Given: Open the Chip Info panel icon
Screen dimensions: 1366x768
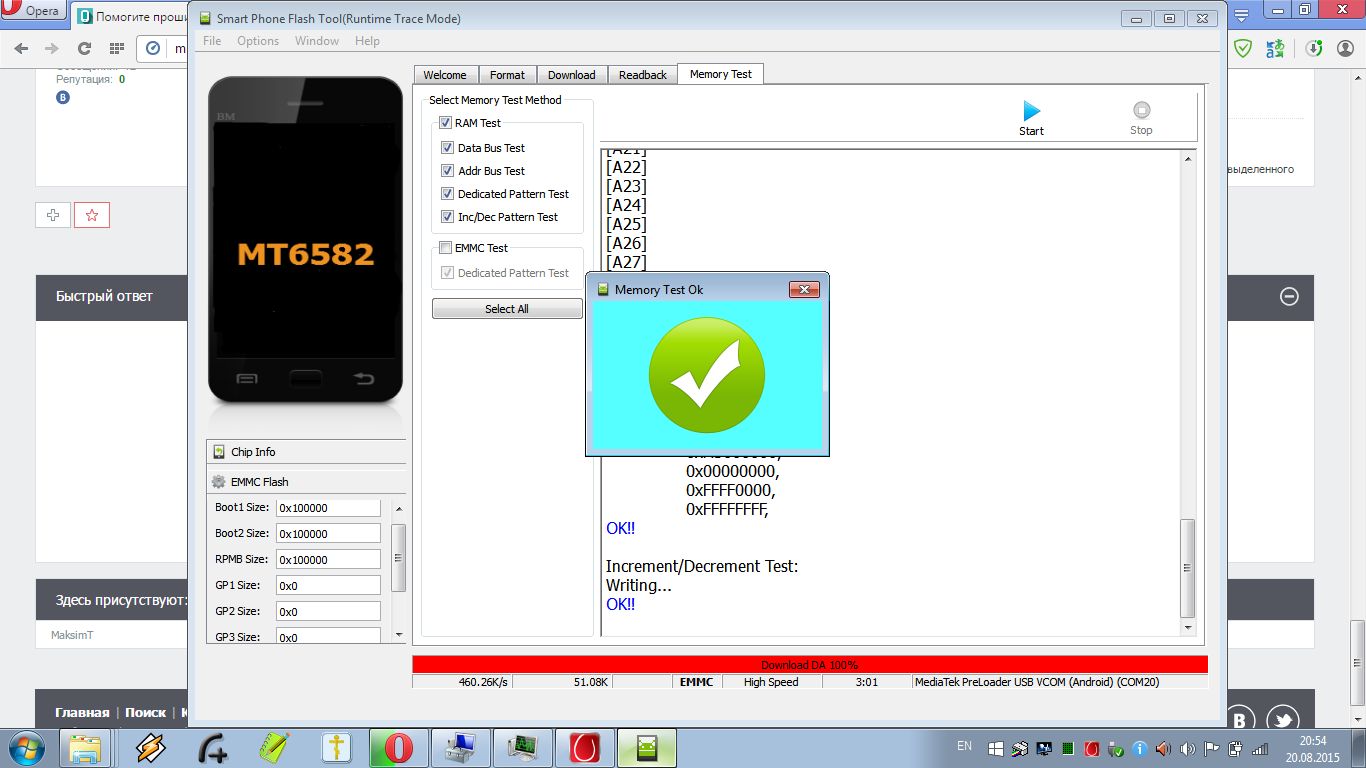Looking at the screenshot, I should [219, 452].
